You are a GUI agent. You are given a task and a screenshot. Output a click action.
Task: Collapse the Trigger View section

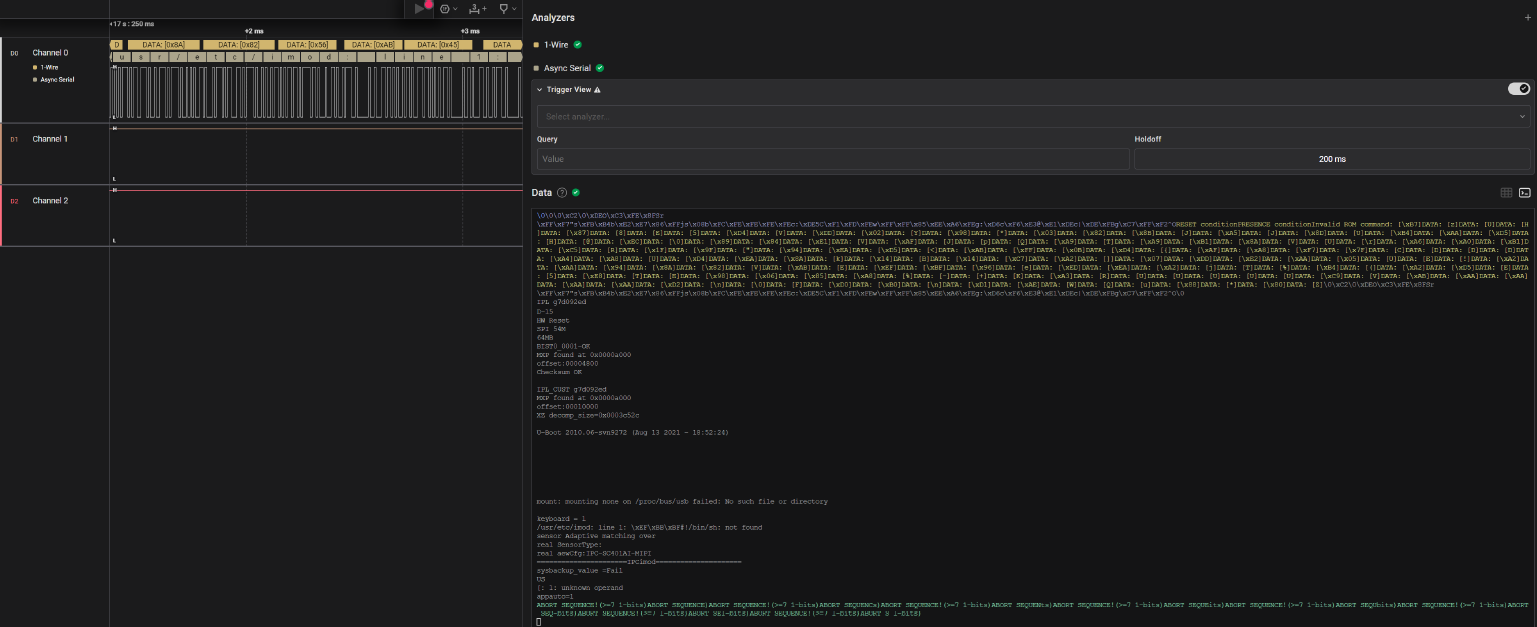(x=540, y=89)
